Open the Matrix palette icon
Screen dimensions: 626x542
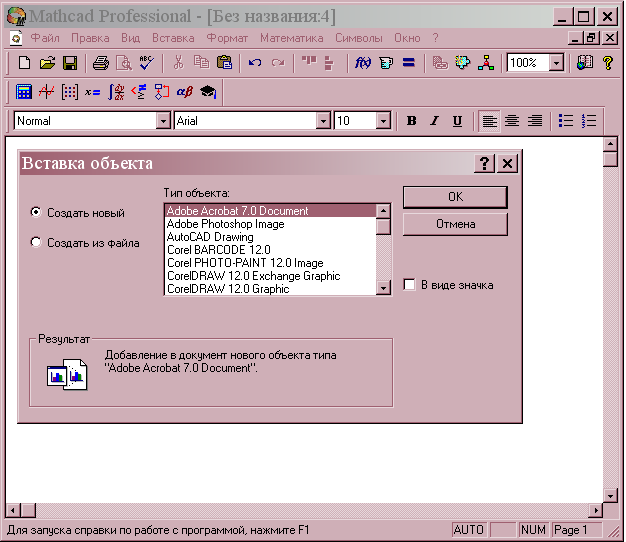pos(69,92)
